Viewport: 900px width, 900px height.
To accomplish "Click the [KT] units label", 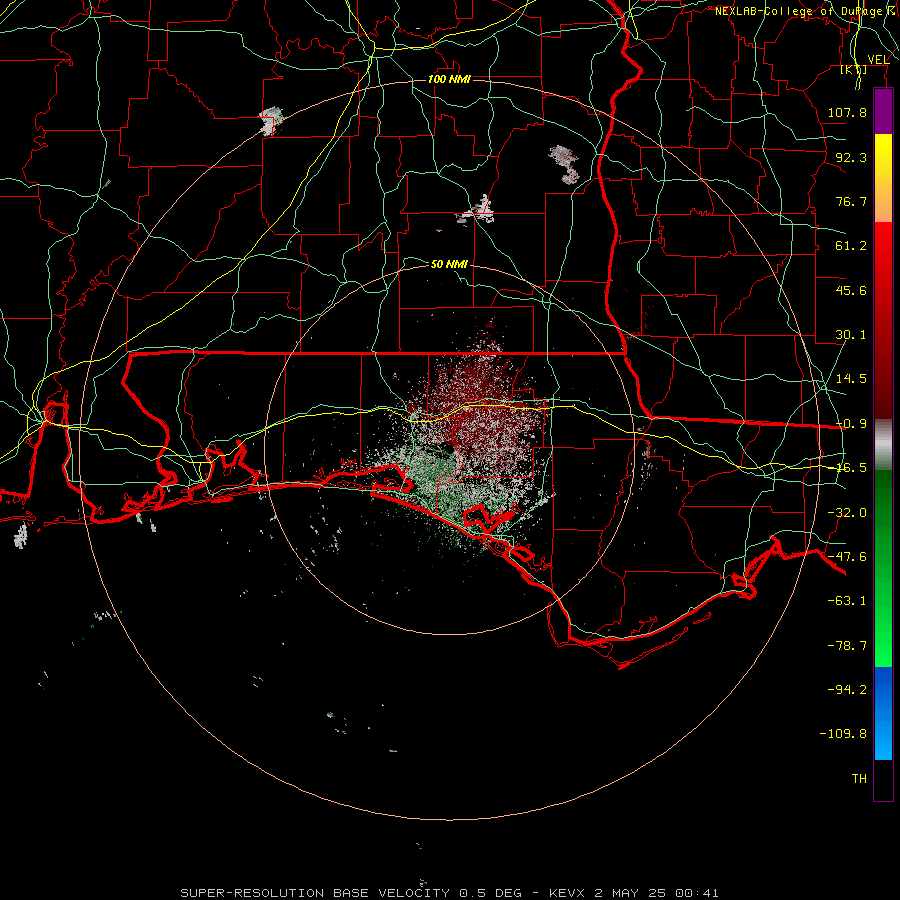I will [854, 69].
